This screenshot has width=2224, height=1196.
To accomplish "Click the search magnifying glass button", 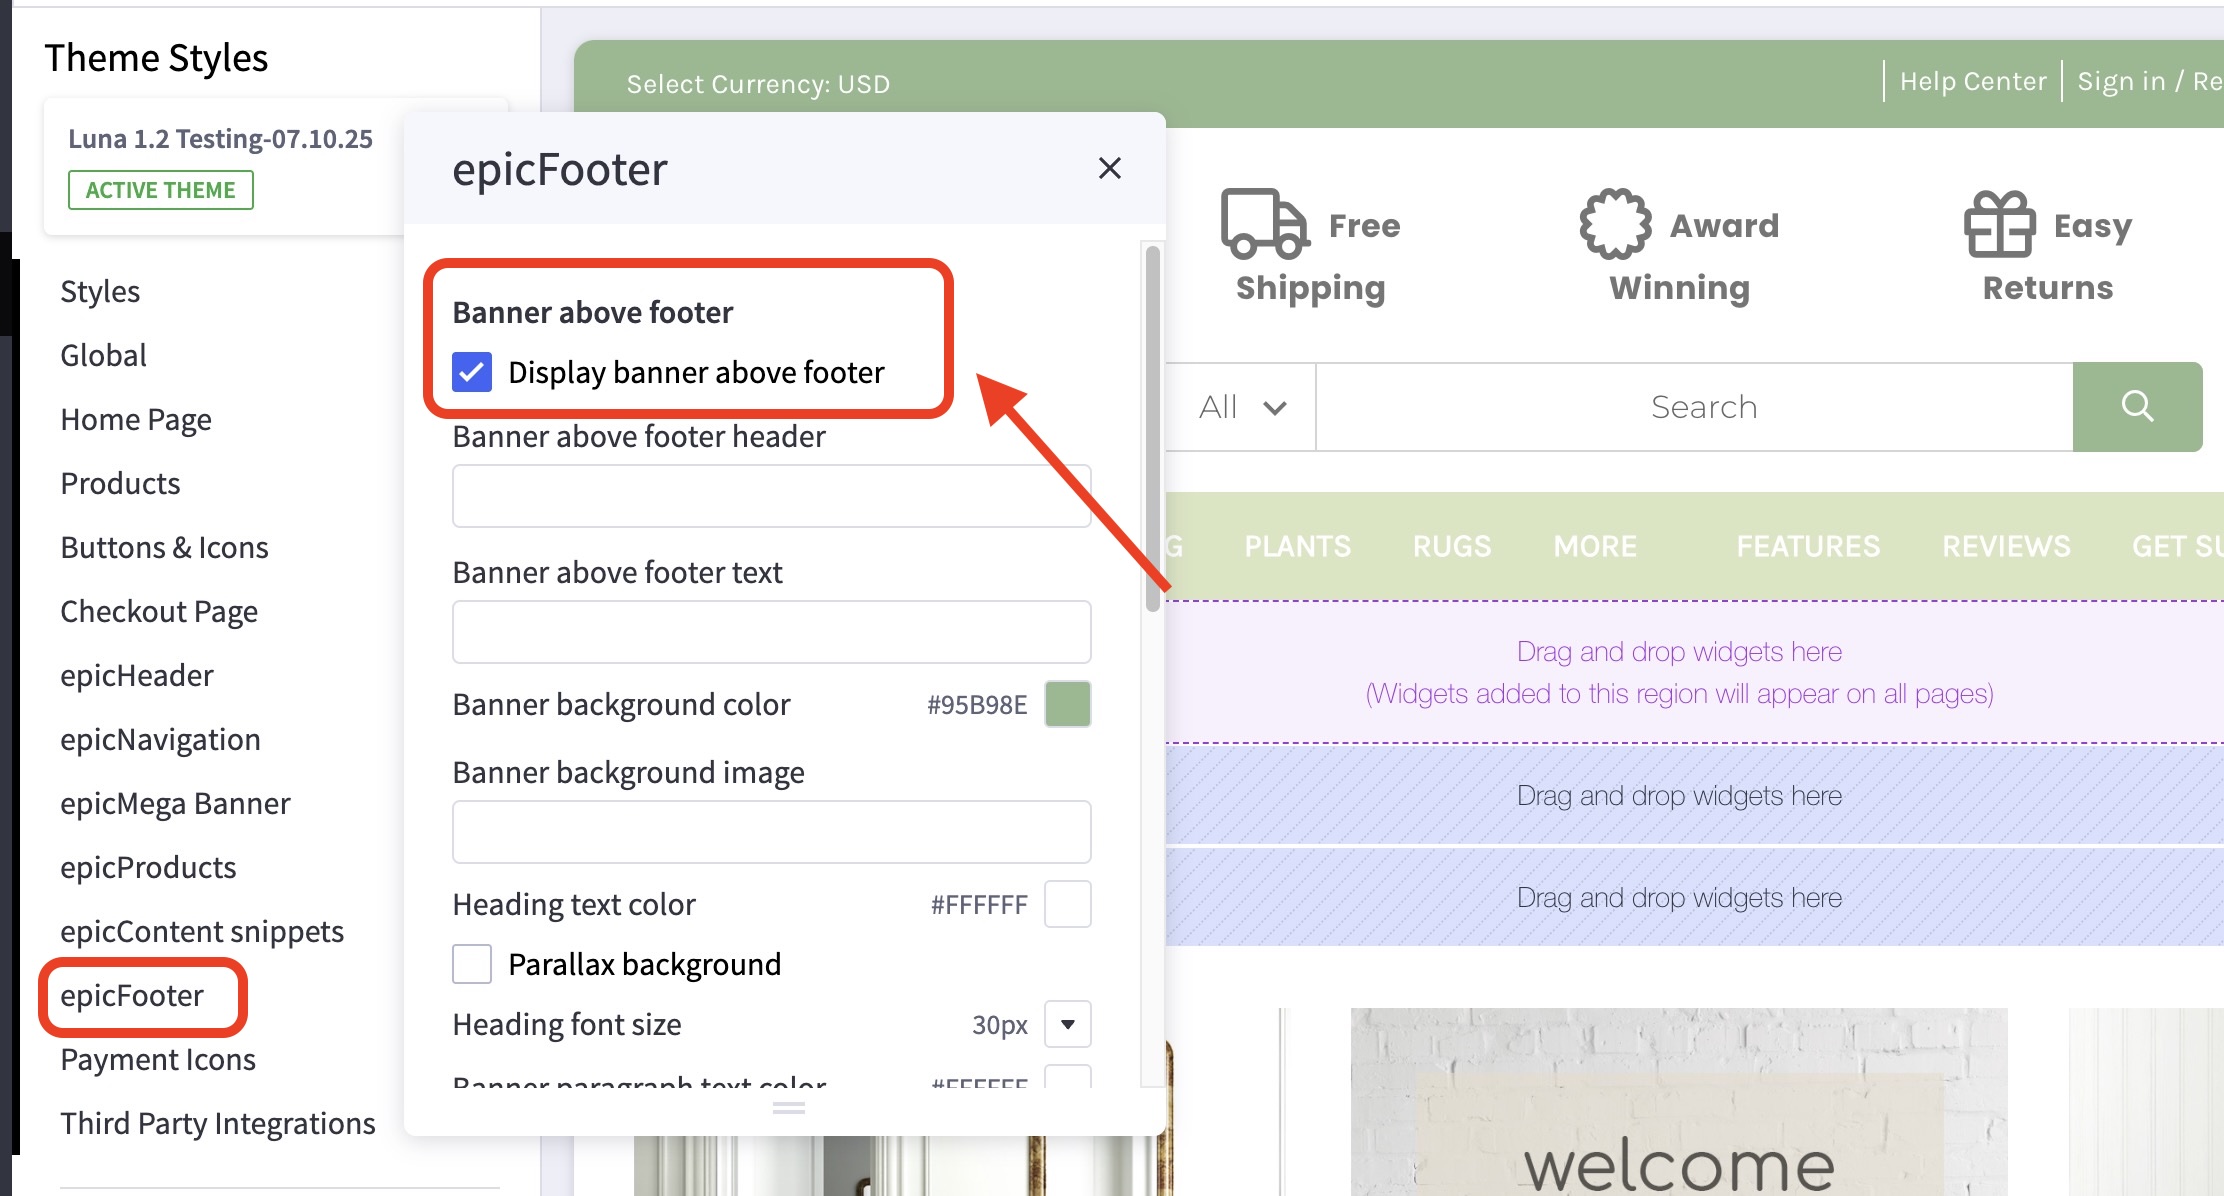I will coord(2137,406).
